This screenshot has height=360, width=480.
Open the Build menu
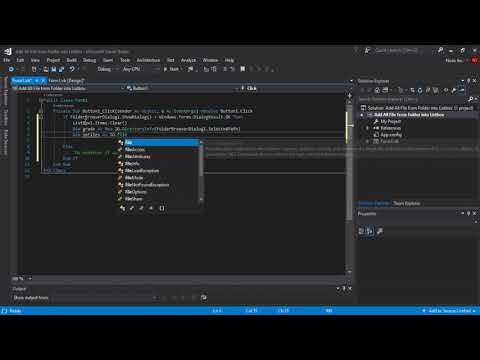[71, 60]
